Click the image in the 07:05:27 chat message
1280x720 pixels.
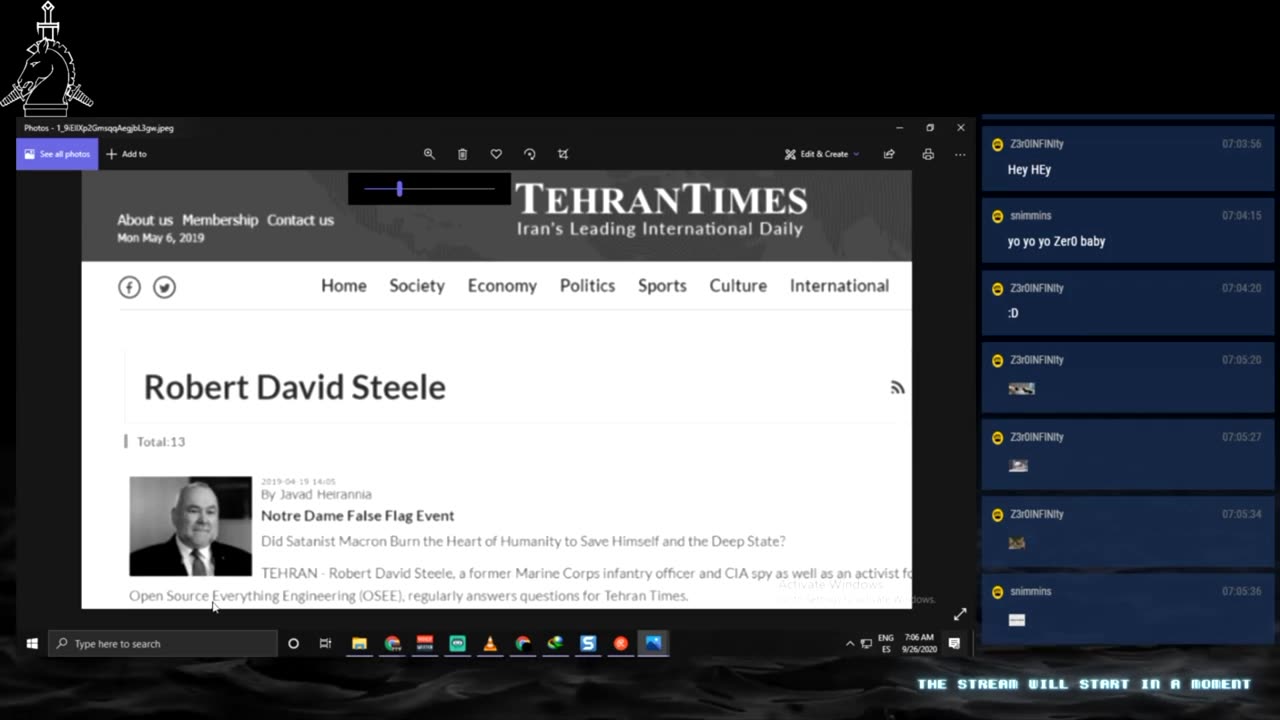point(1018,466)
